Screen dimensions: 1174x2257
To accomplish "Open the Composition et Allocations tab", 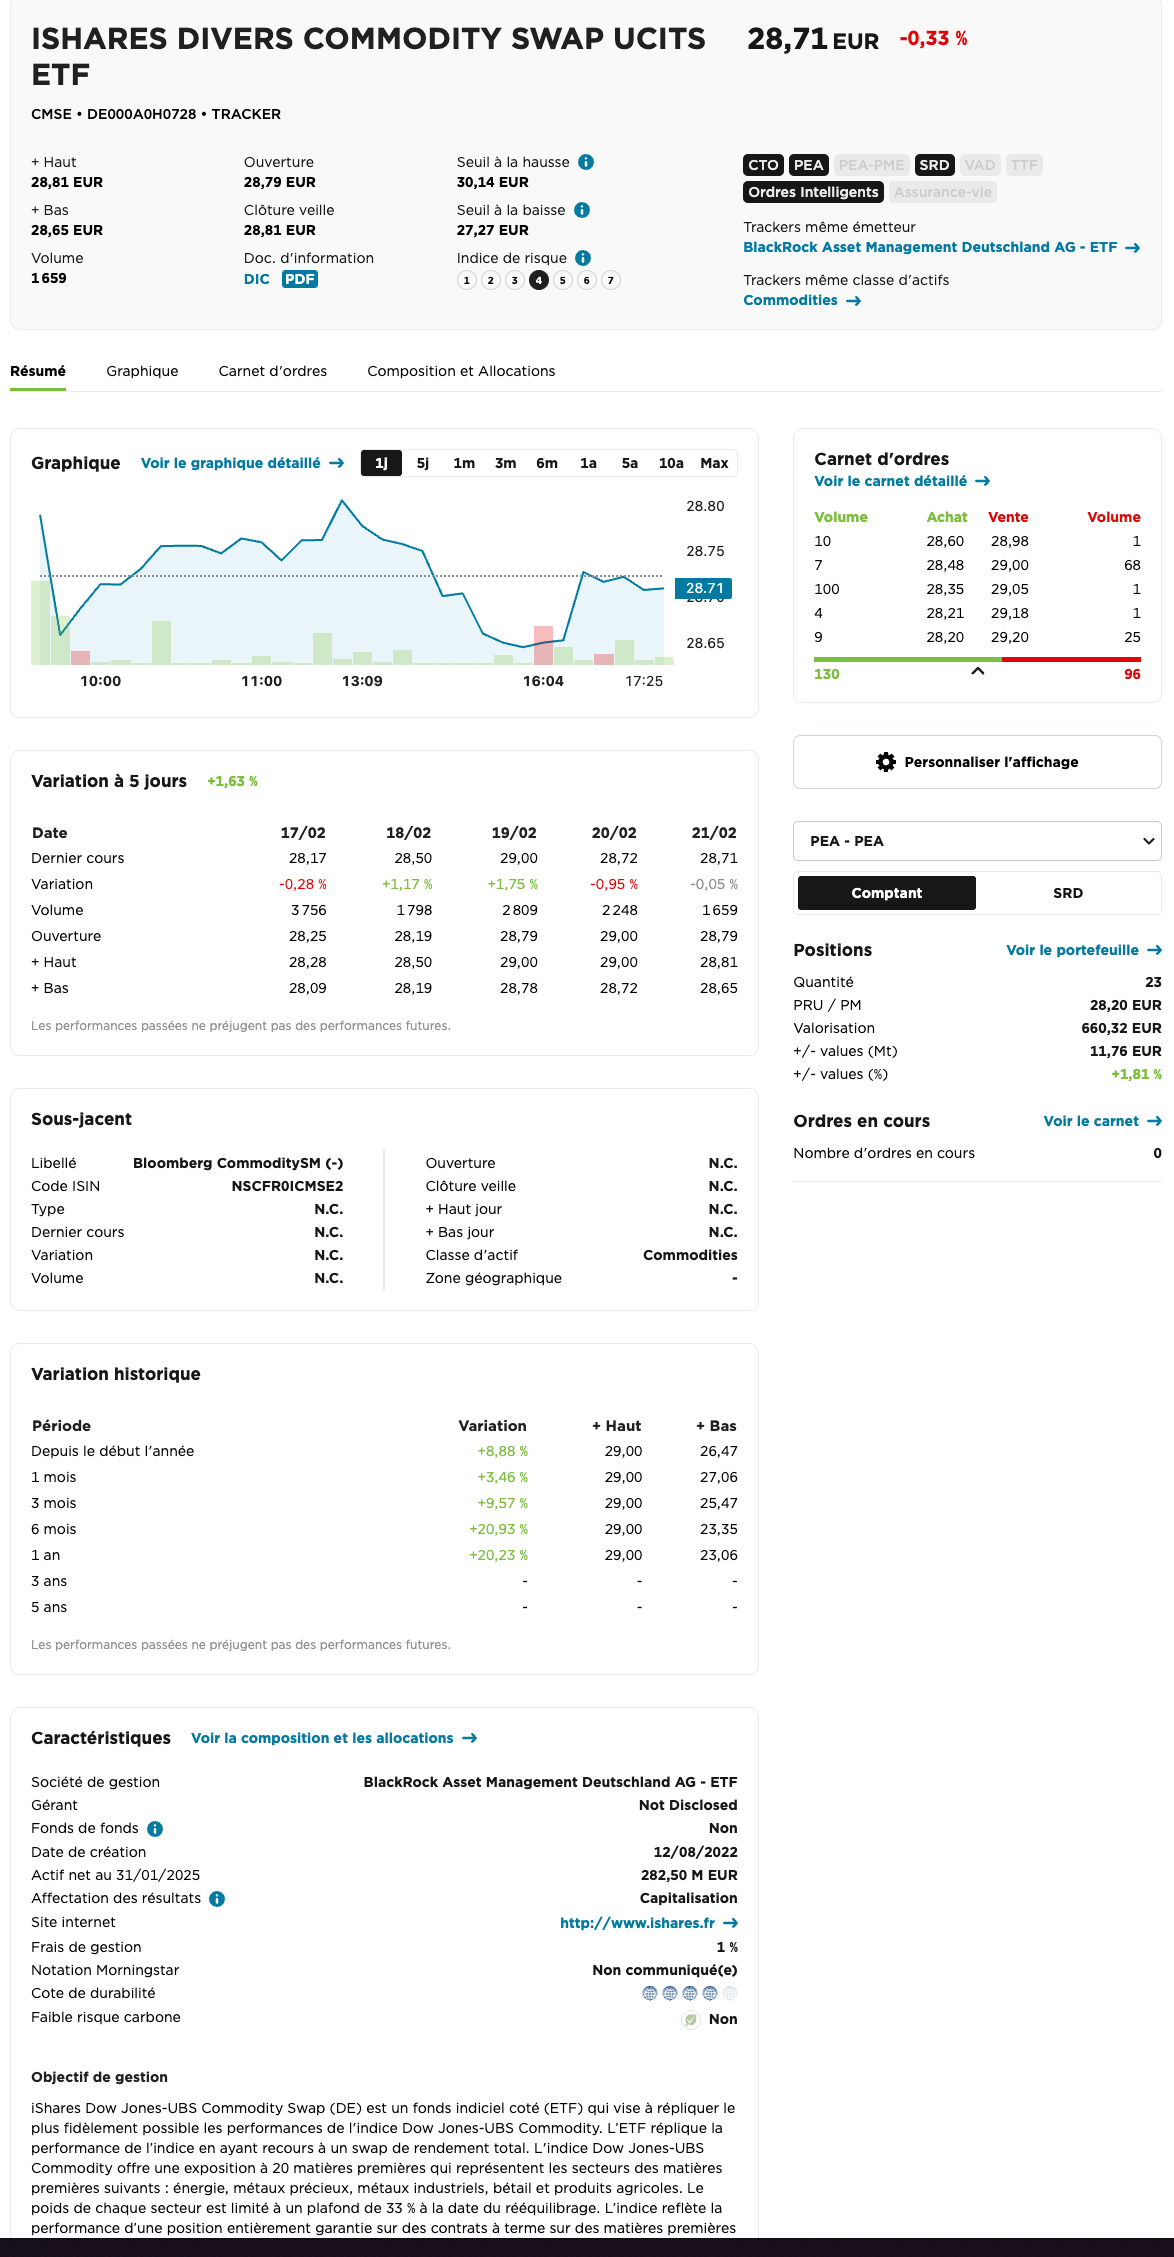I will coord(461,371).
